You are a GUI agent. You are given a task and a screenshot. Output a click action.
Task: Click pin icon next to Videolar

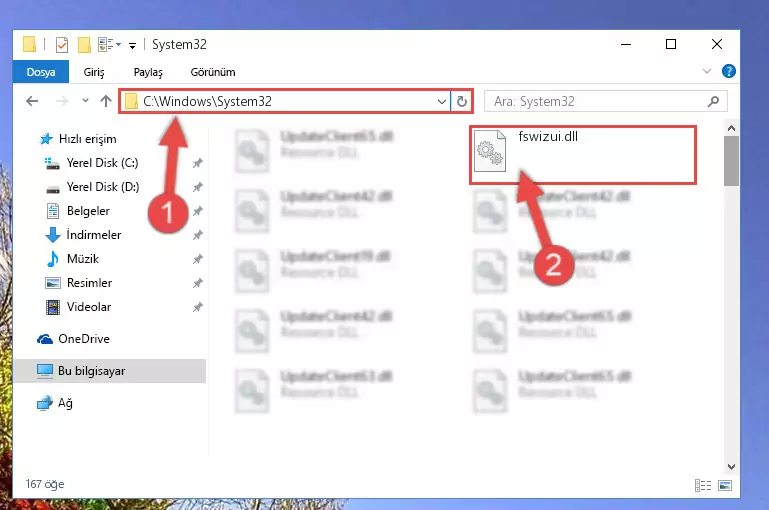coord(197,307)
